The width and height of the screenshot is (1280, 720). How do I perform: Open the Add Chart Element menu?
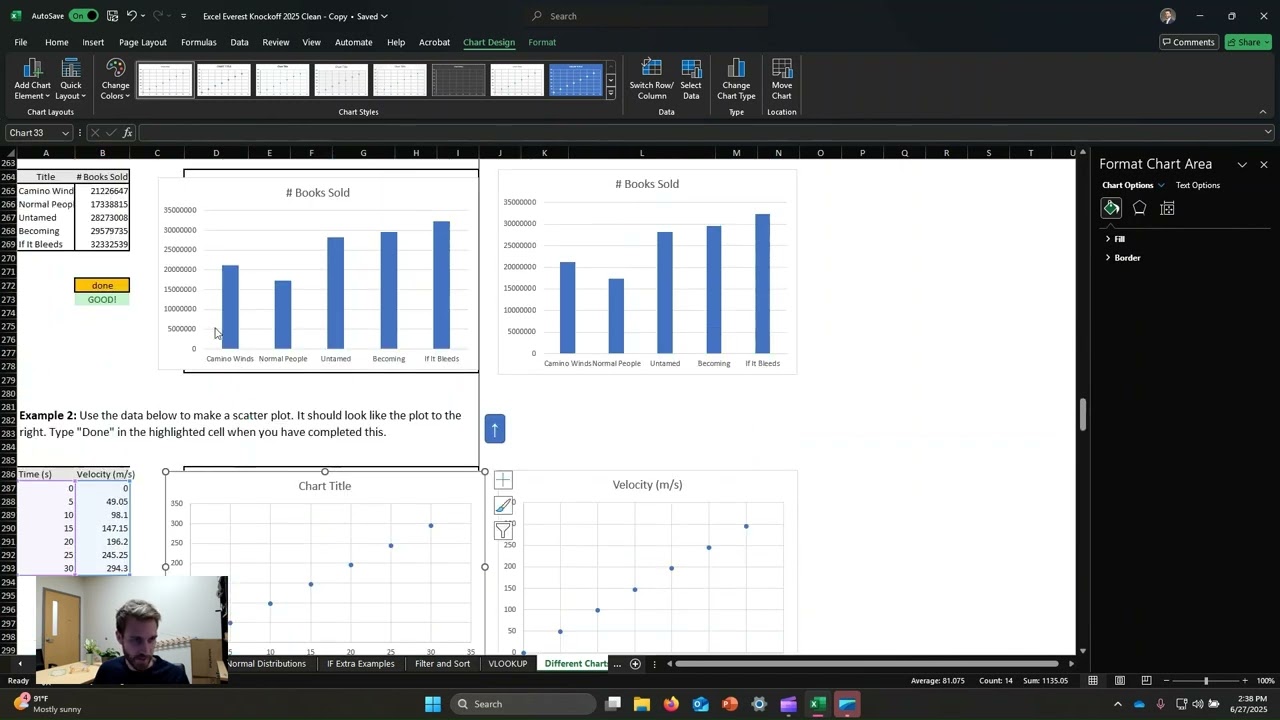point(32,79)
